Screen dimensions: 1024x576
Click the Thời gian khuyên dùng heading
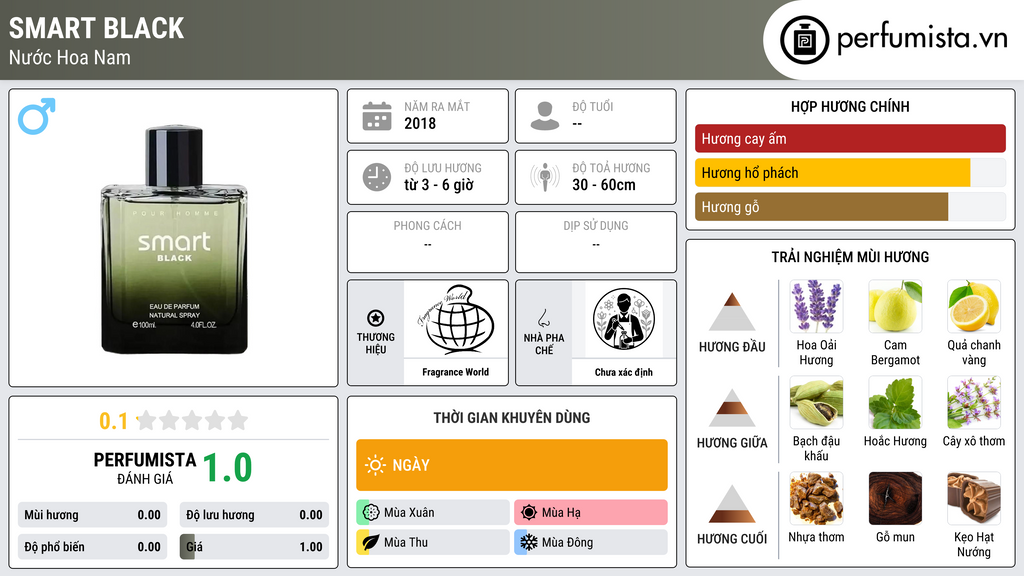click(x=512, y=418)
